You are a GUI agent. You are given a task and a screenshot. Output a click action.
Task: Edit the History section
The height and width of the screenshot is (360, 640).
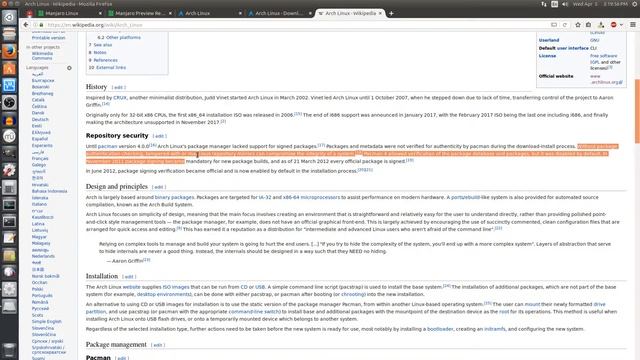[x=118, y=87]
